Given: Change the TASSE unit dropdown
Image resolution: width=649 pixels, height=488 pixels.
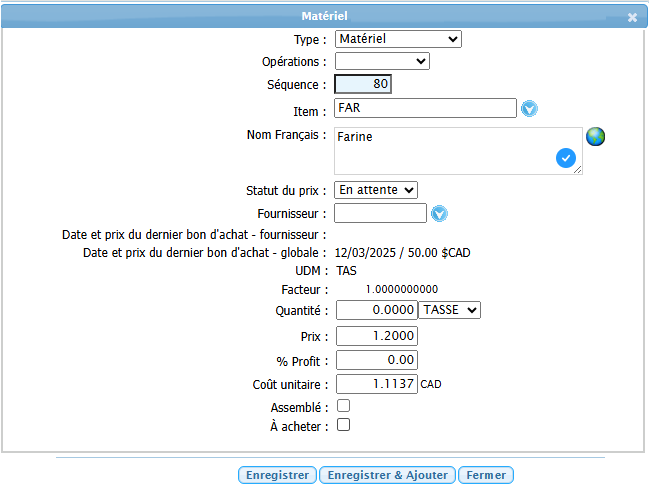Looking at the screenshot, I should point(450,310).
